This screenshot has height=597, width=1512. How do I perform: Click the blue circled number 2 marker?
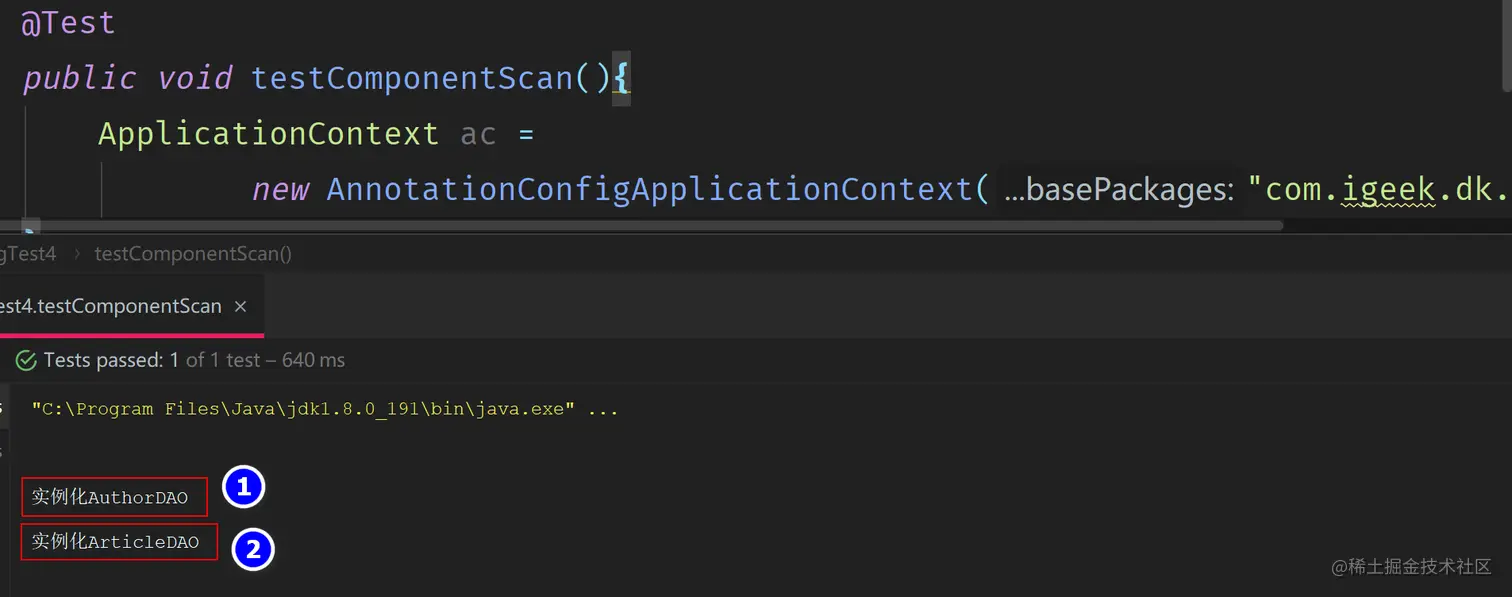tap(253, 549)
